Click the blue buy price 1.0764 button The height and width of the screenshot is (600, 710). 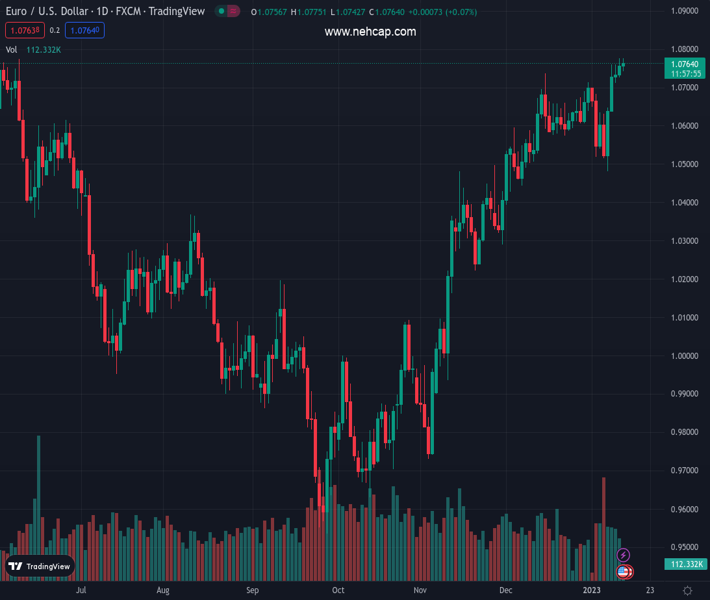click(x=85, y=31)
